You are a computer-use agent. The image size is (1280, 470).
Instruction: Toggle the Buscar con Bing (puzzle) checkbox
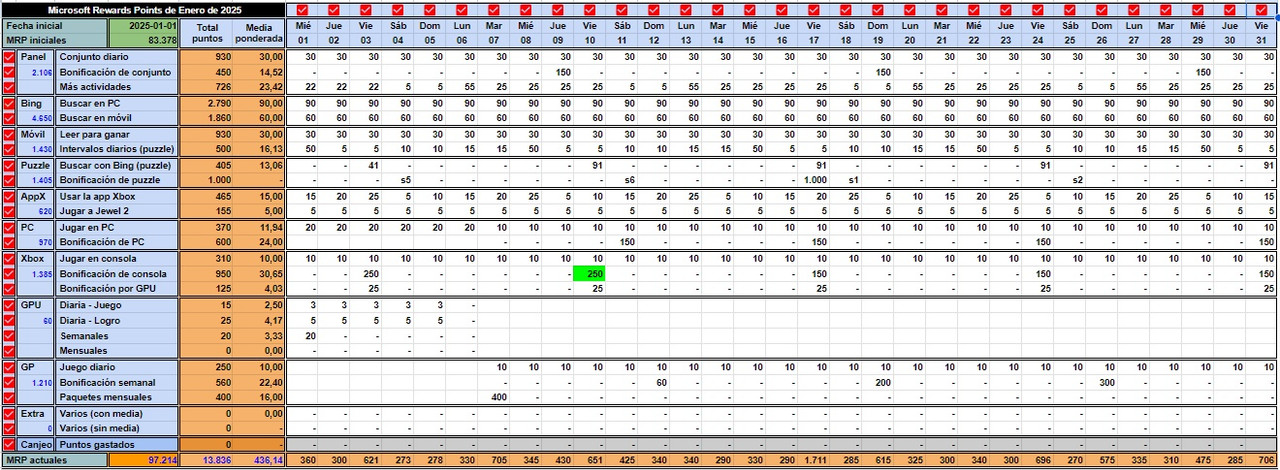tap(9, 165)
